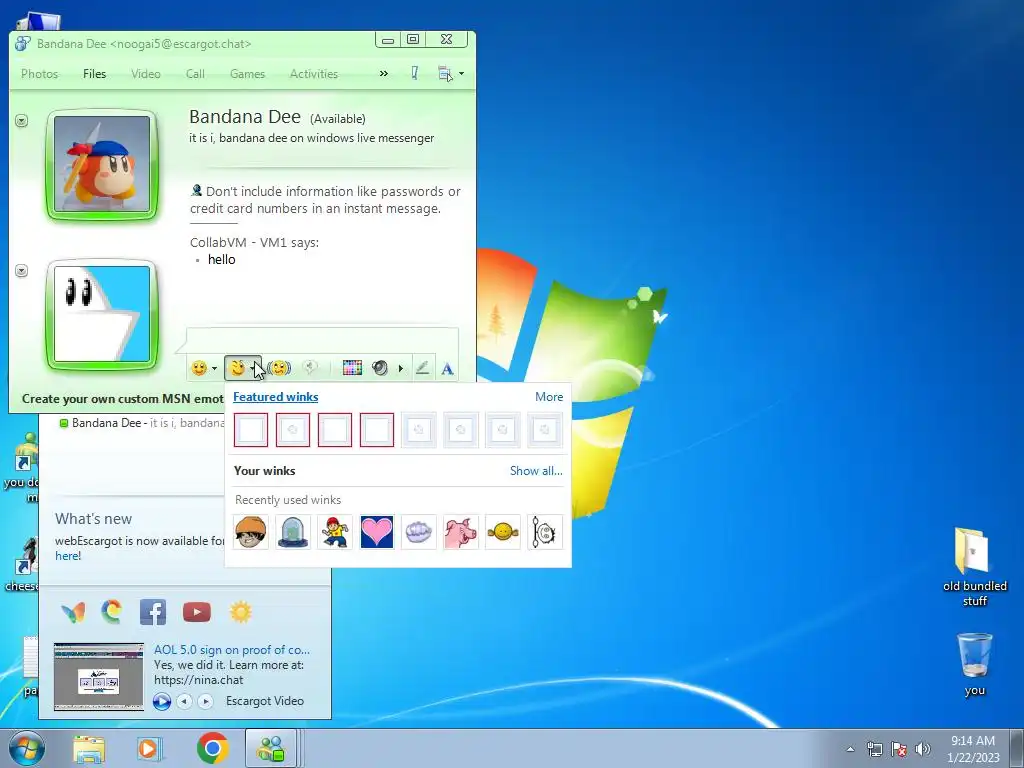Click the Messenger taskbar button
This screenshot has width=1024, height=768.
(x=271, y=748)
